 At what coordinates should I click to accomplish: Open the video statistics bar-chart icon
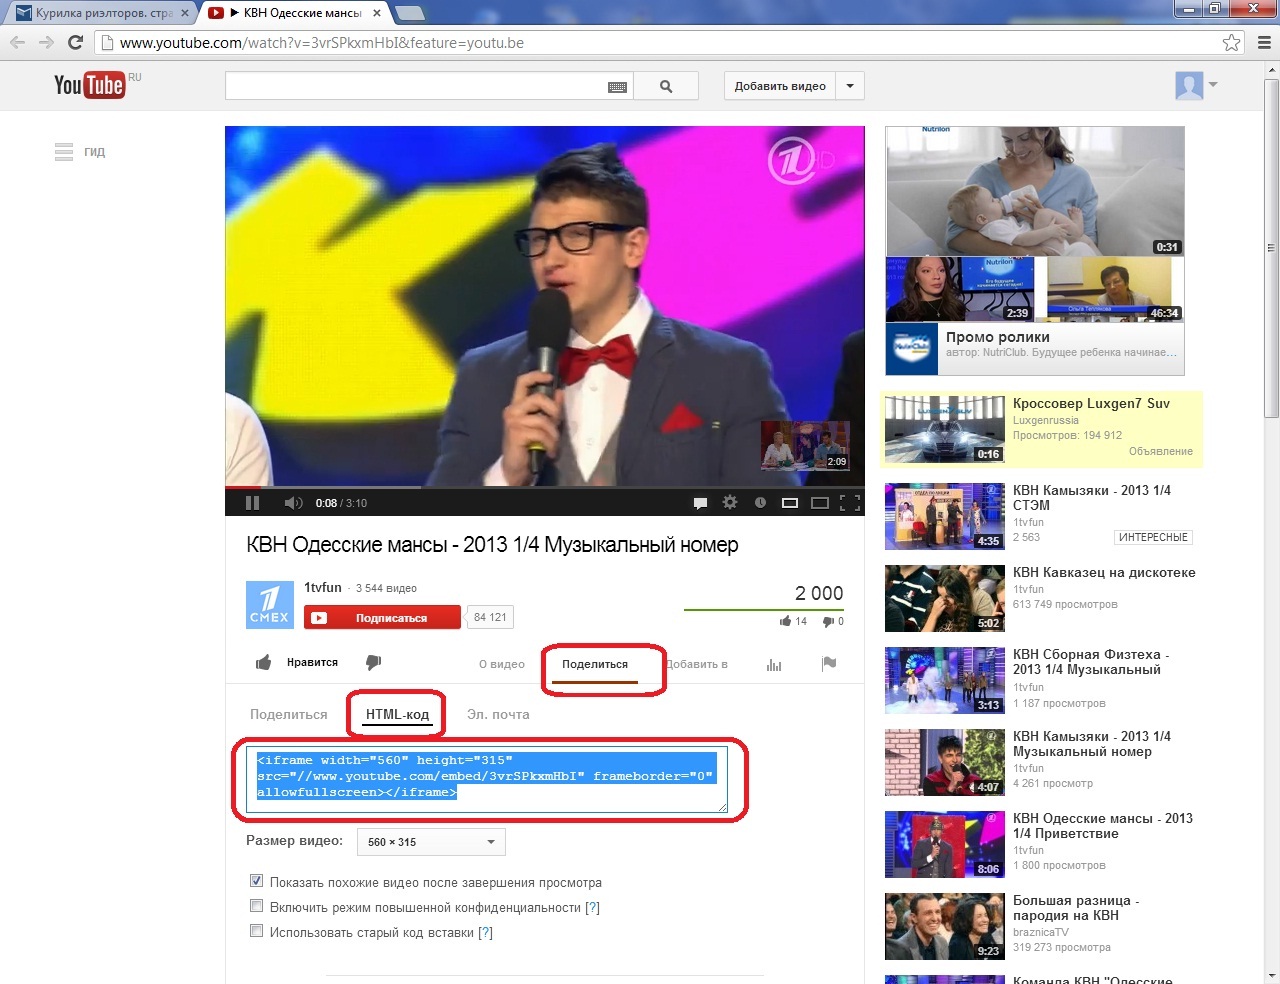click(774, 664)
